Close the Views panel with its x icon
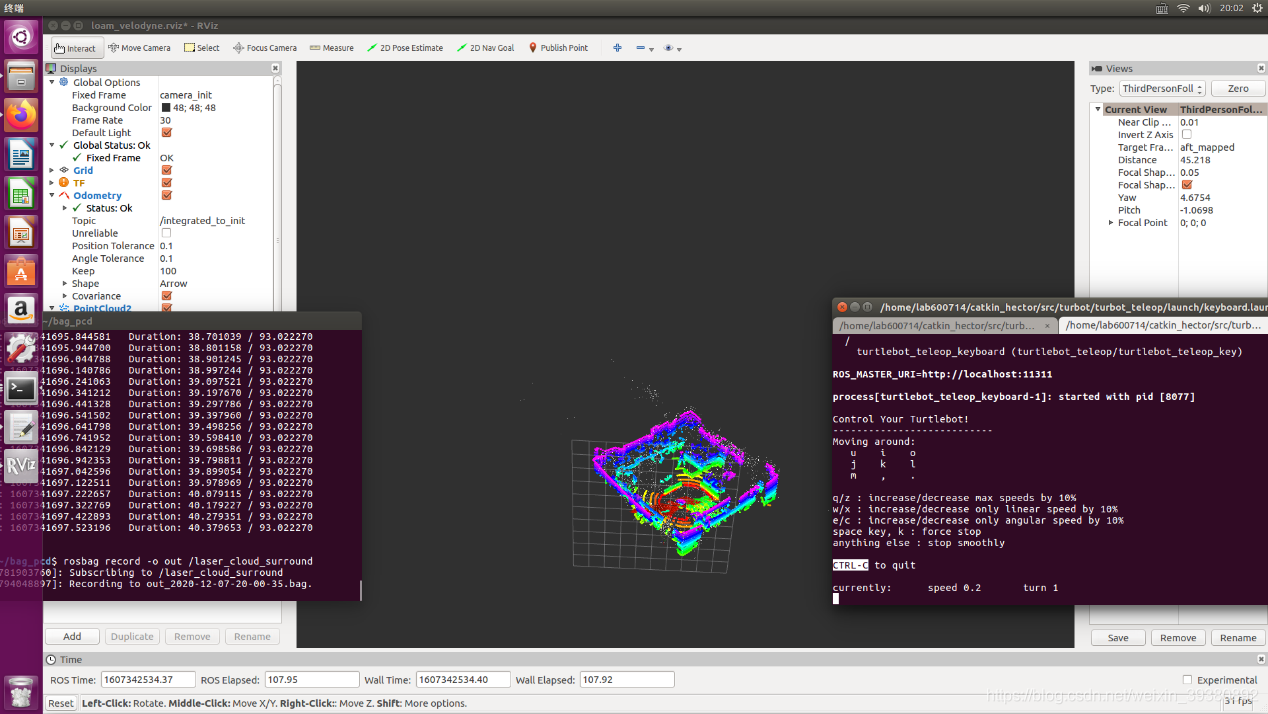The image size is (1268, 714). point(1259,69)
